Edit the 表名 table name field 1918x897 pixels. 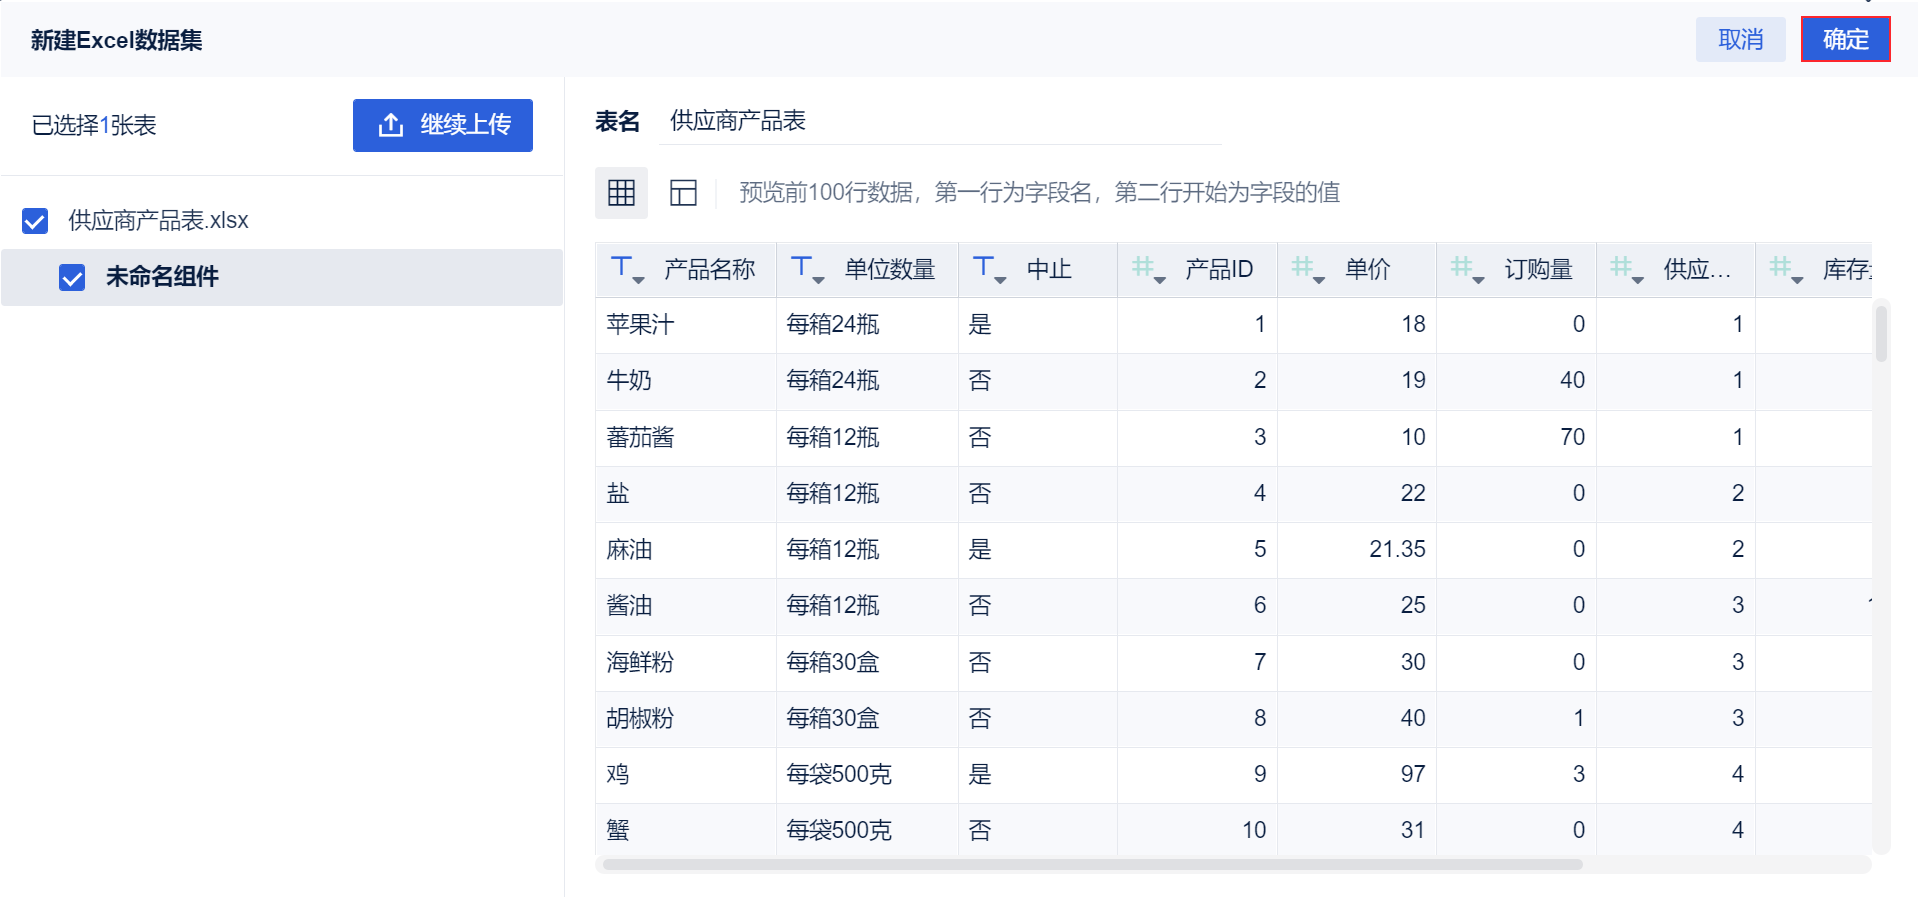click(x=940, y=122)
